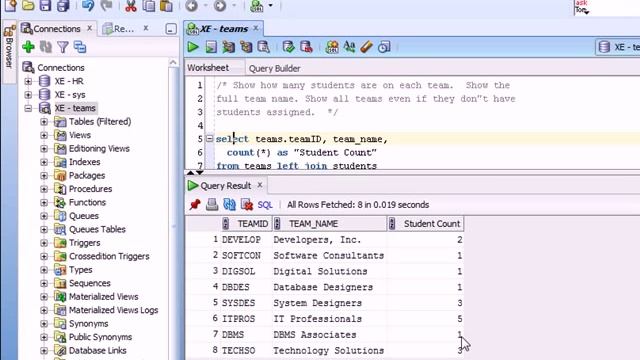The width and height of the screenshot is (640, 360).
Task: Click the Explain Plan icon
Action: coord(229,47)
